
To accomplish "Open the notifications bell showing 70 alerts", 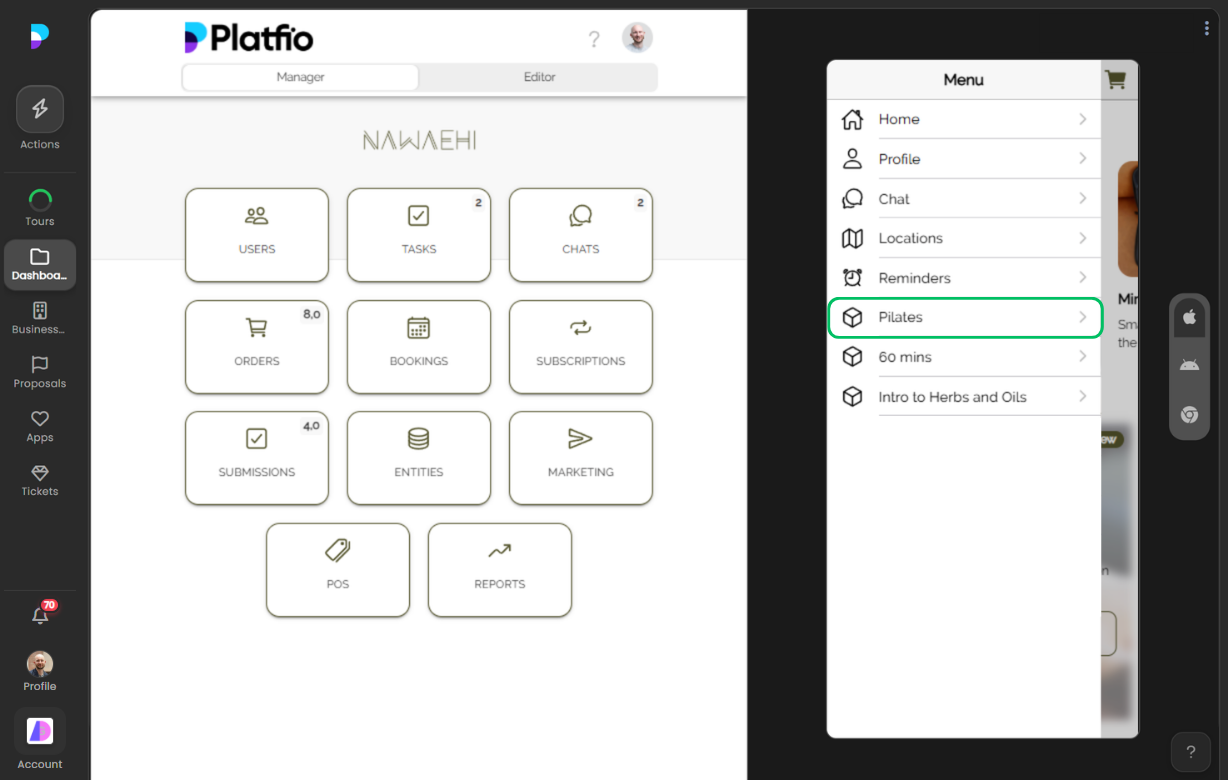I will pos(40,615).
